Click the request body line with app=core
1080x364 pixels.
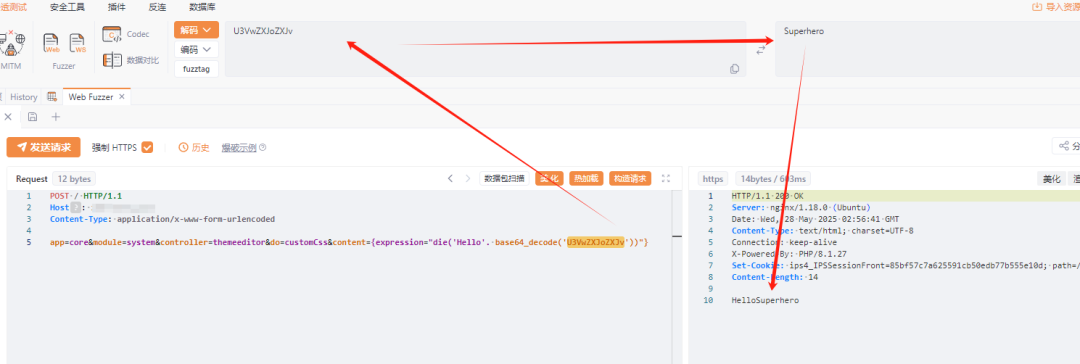click(x=349, y=243)
